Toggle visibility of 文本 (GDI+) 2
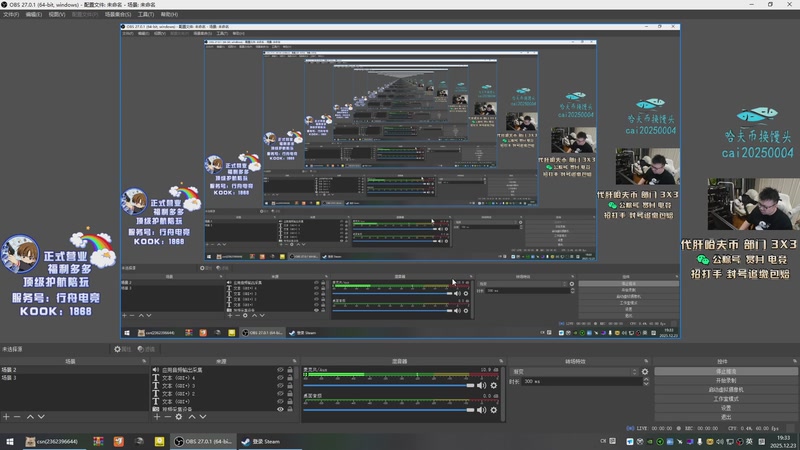800x450 pixels. (x=280, y=393)
